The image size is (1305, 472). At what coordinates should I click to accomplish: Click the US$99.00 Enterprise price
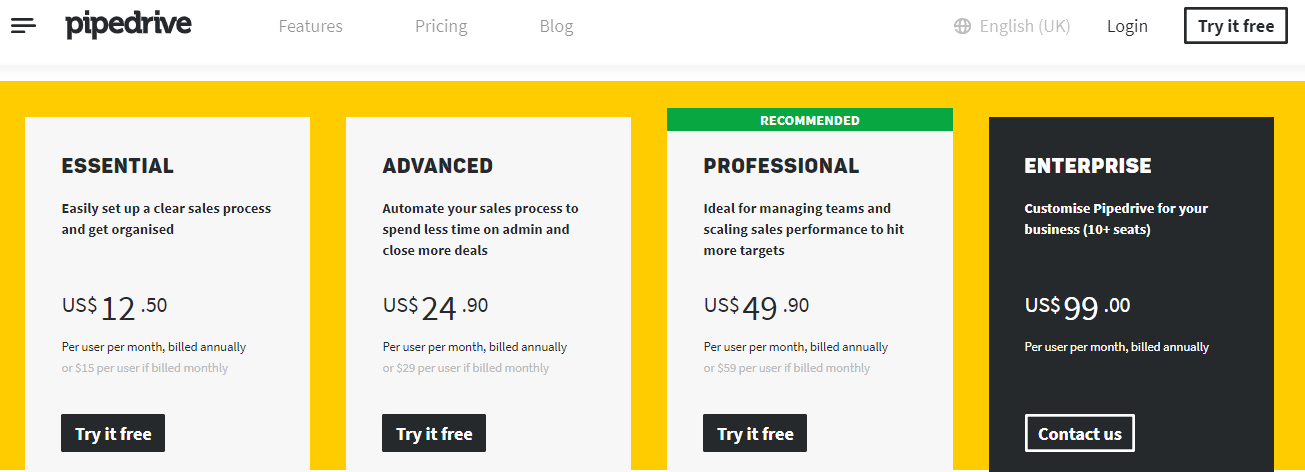pyautogui.click(x=1078, y=307)
